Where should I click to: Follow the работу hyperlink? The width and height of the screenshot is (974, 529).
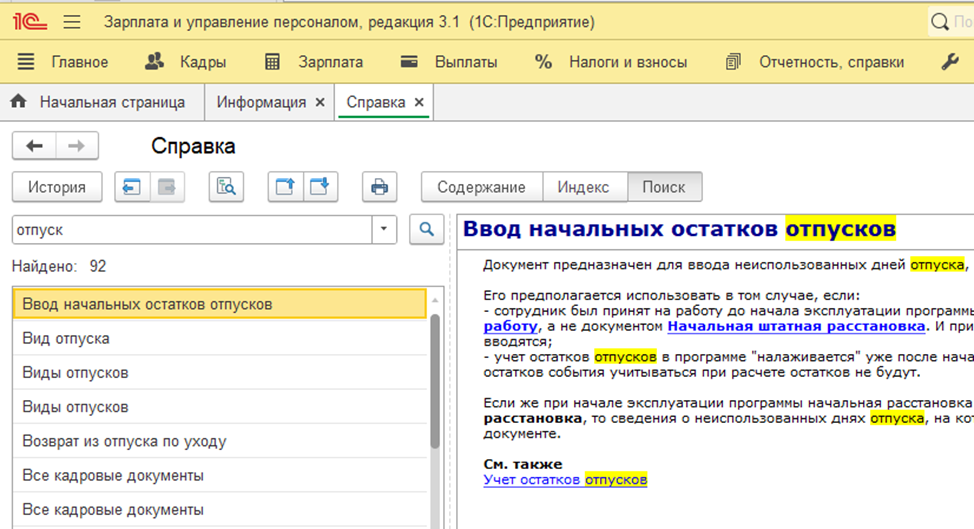point(511,326)
